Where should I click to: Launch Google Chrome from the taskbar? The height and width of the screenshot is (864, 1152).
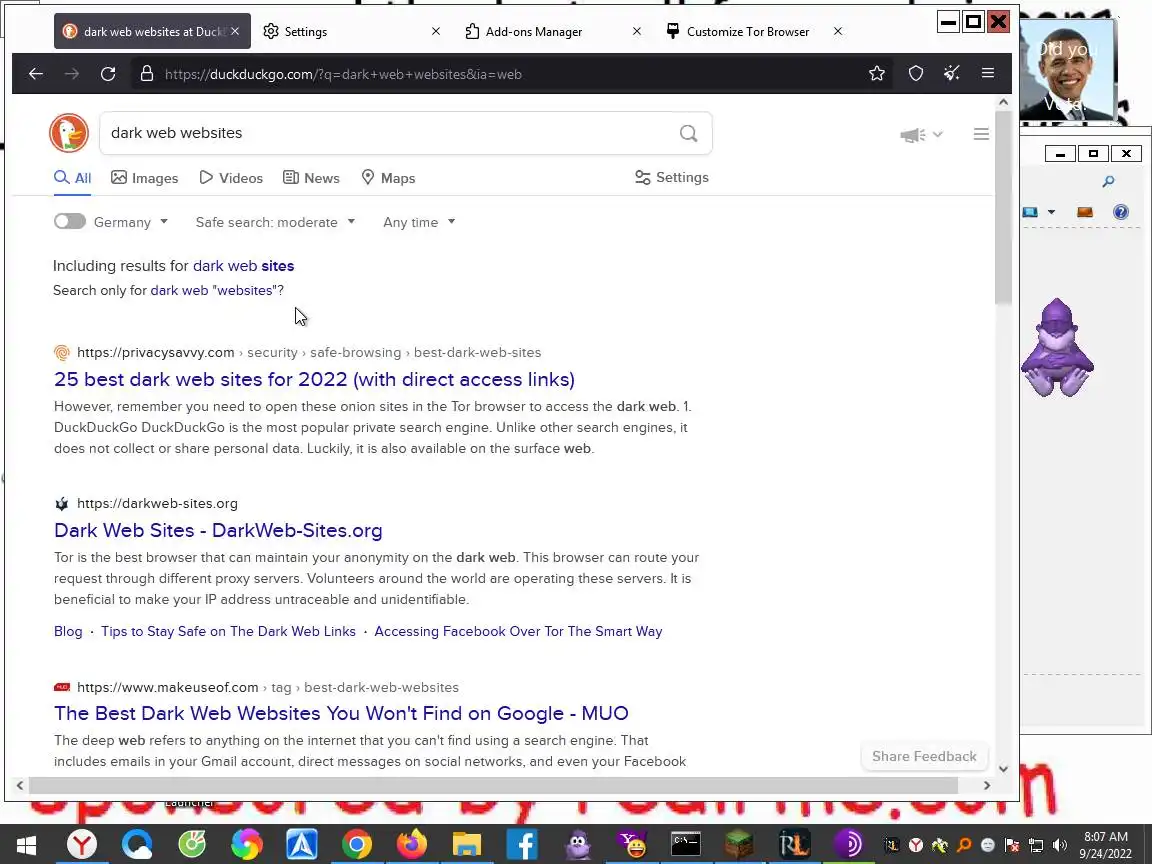coord(356,844)
